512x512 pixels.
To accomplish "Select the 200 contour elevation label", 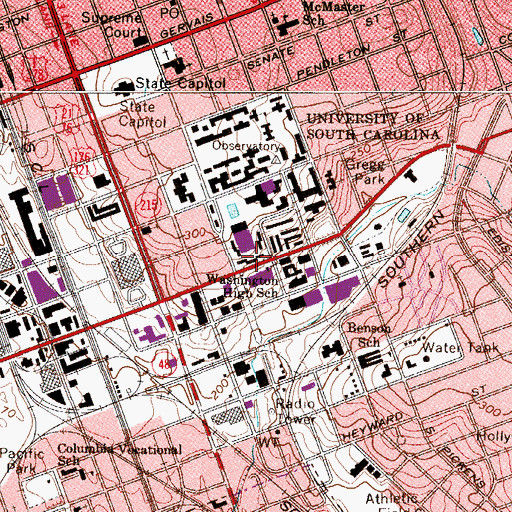I will [220, 389].
